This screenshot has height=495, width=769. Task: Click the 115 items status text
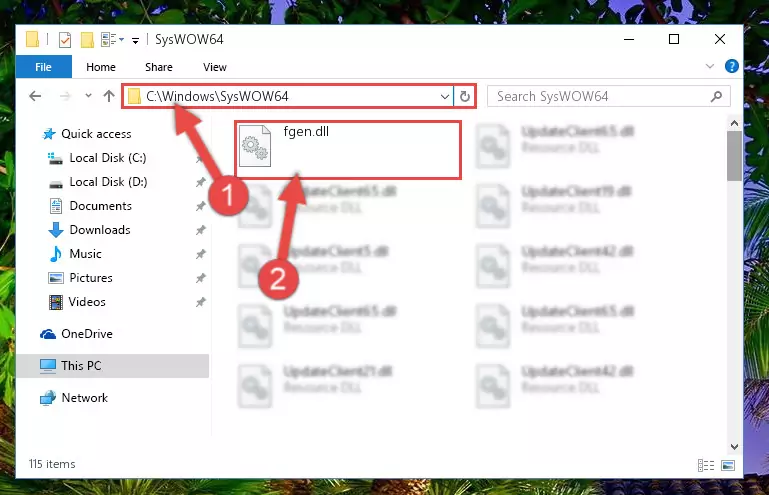pyautogui.click(x=52, y=464)
